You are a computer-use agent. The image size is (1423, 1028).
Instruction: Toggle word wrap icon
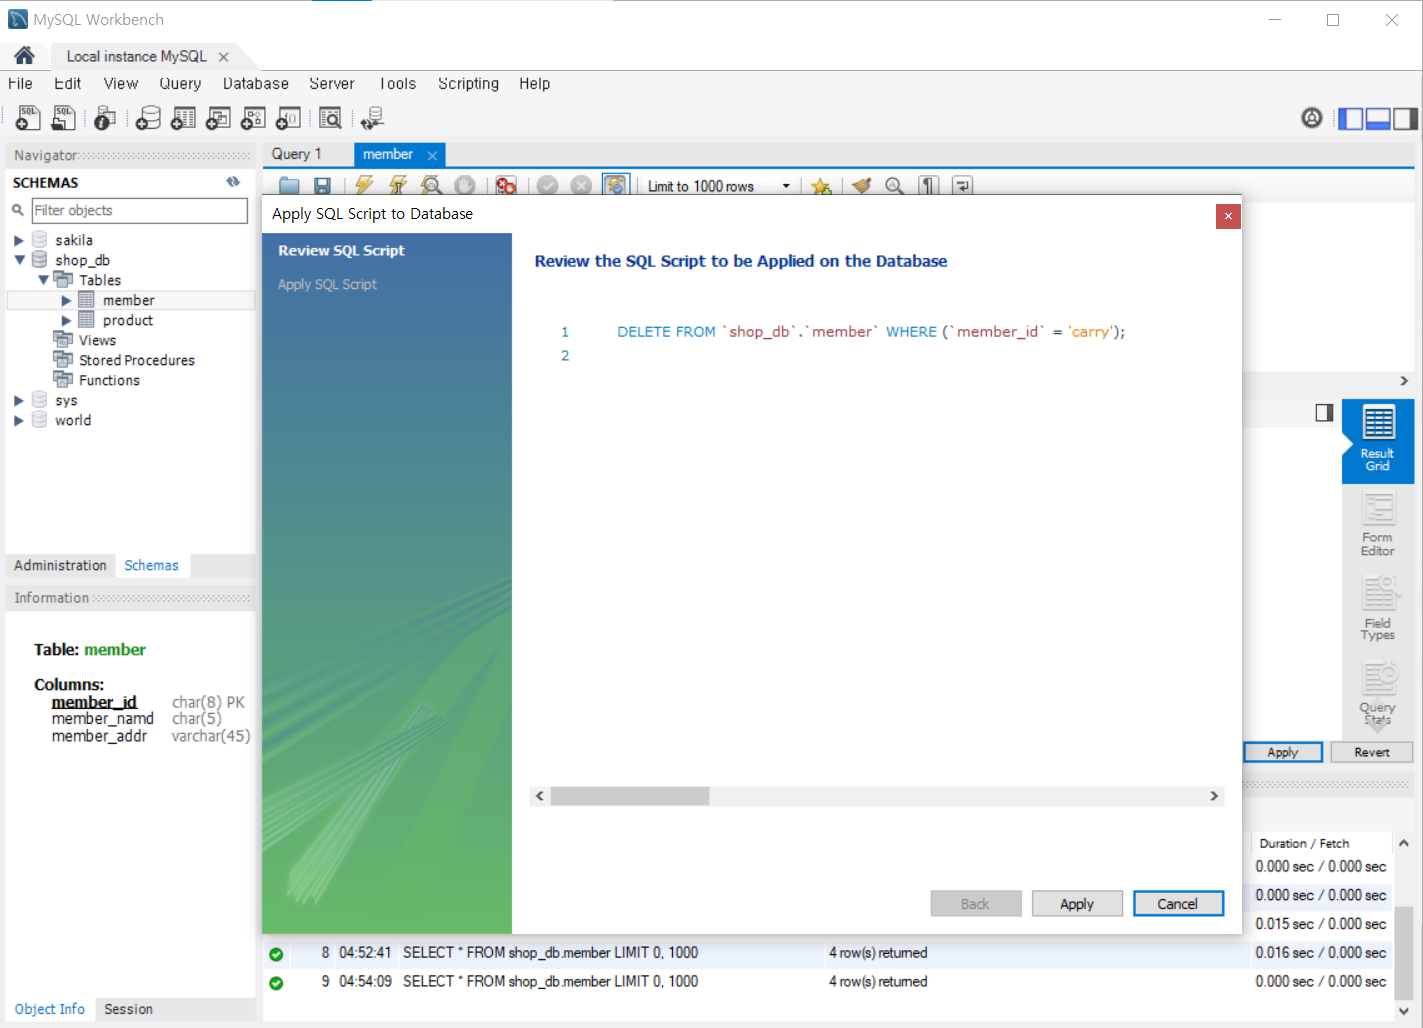pyautogui.click(x=962, y=186)
